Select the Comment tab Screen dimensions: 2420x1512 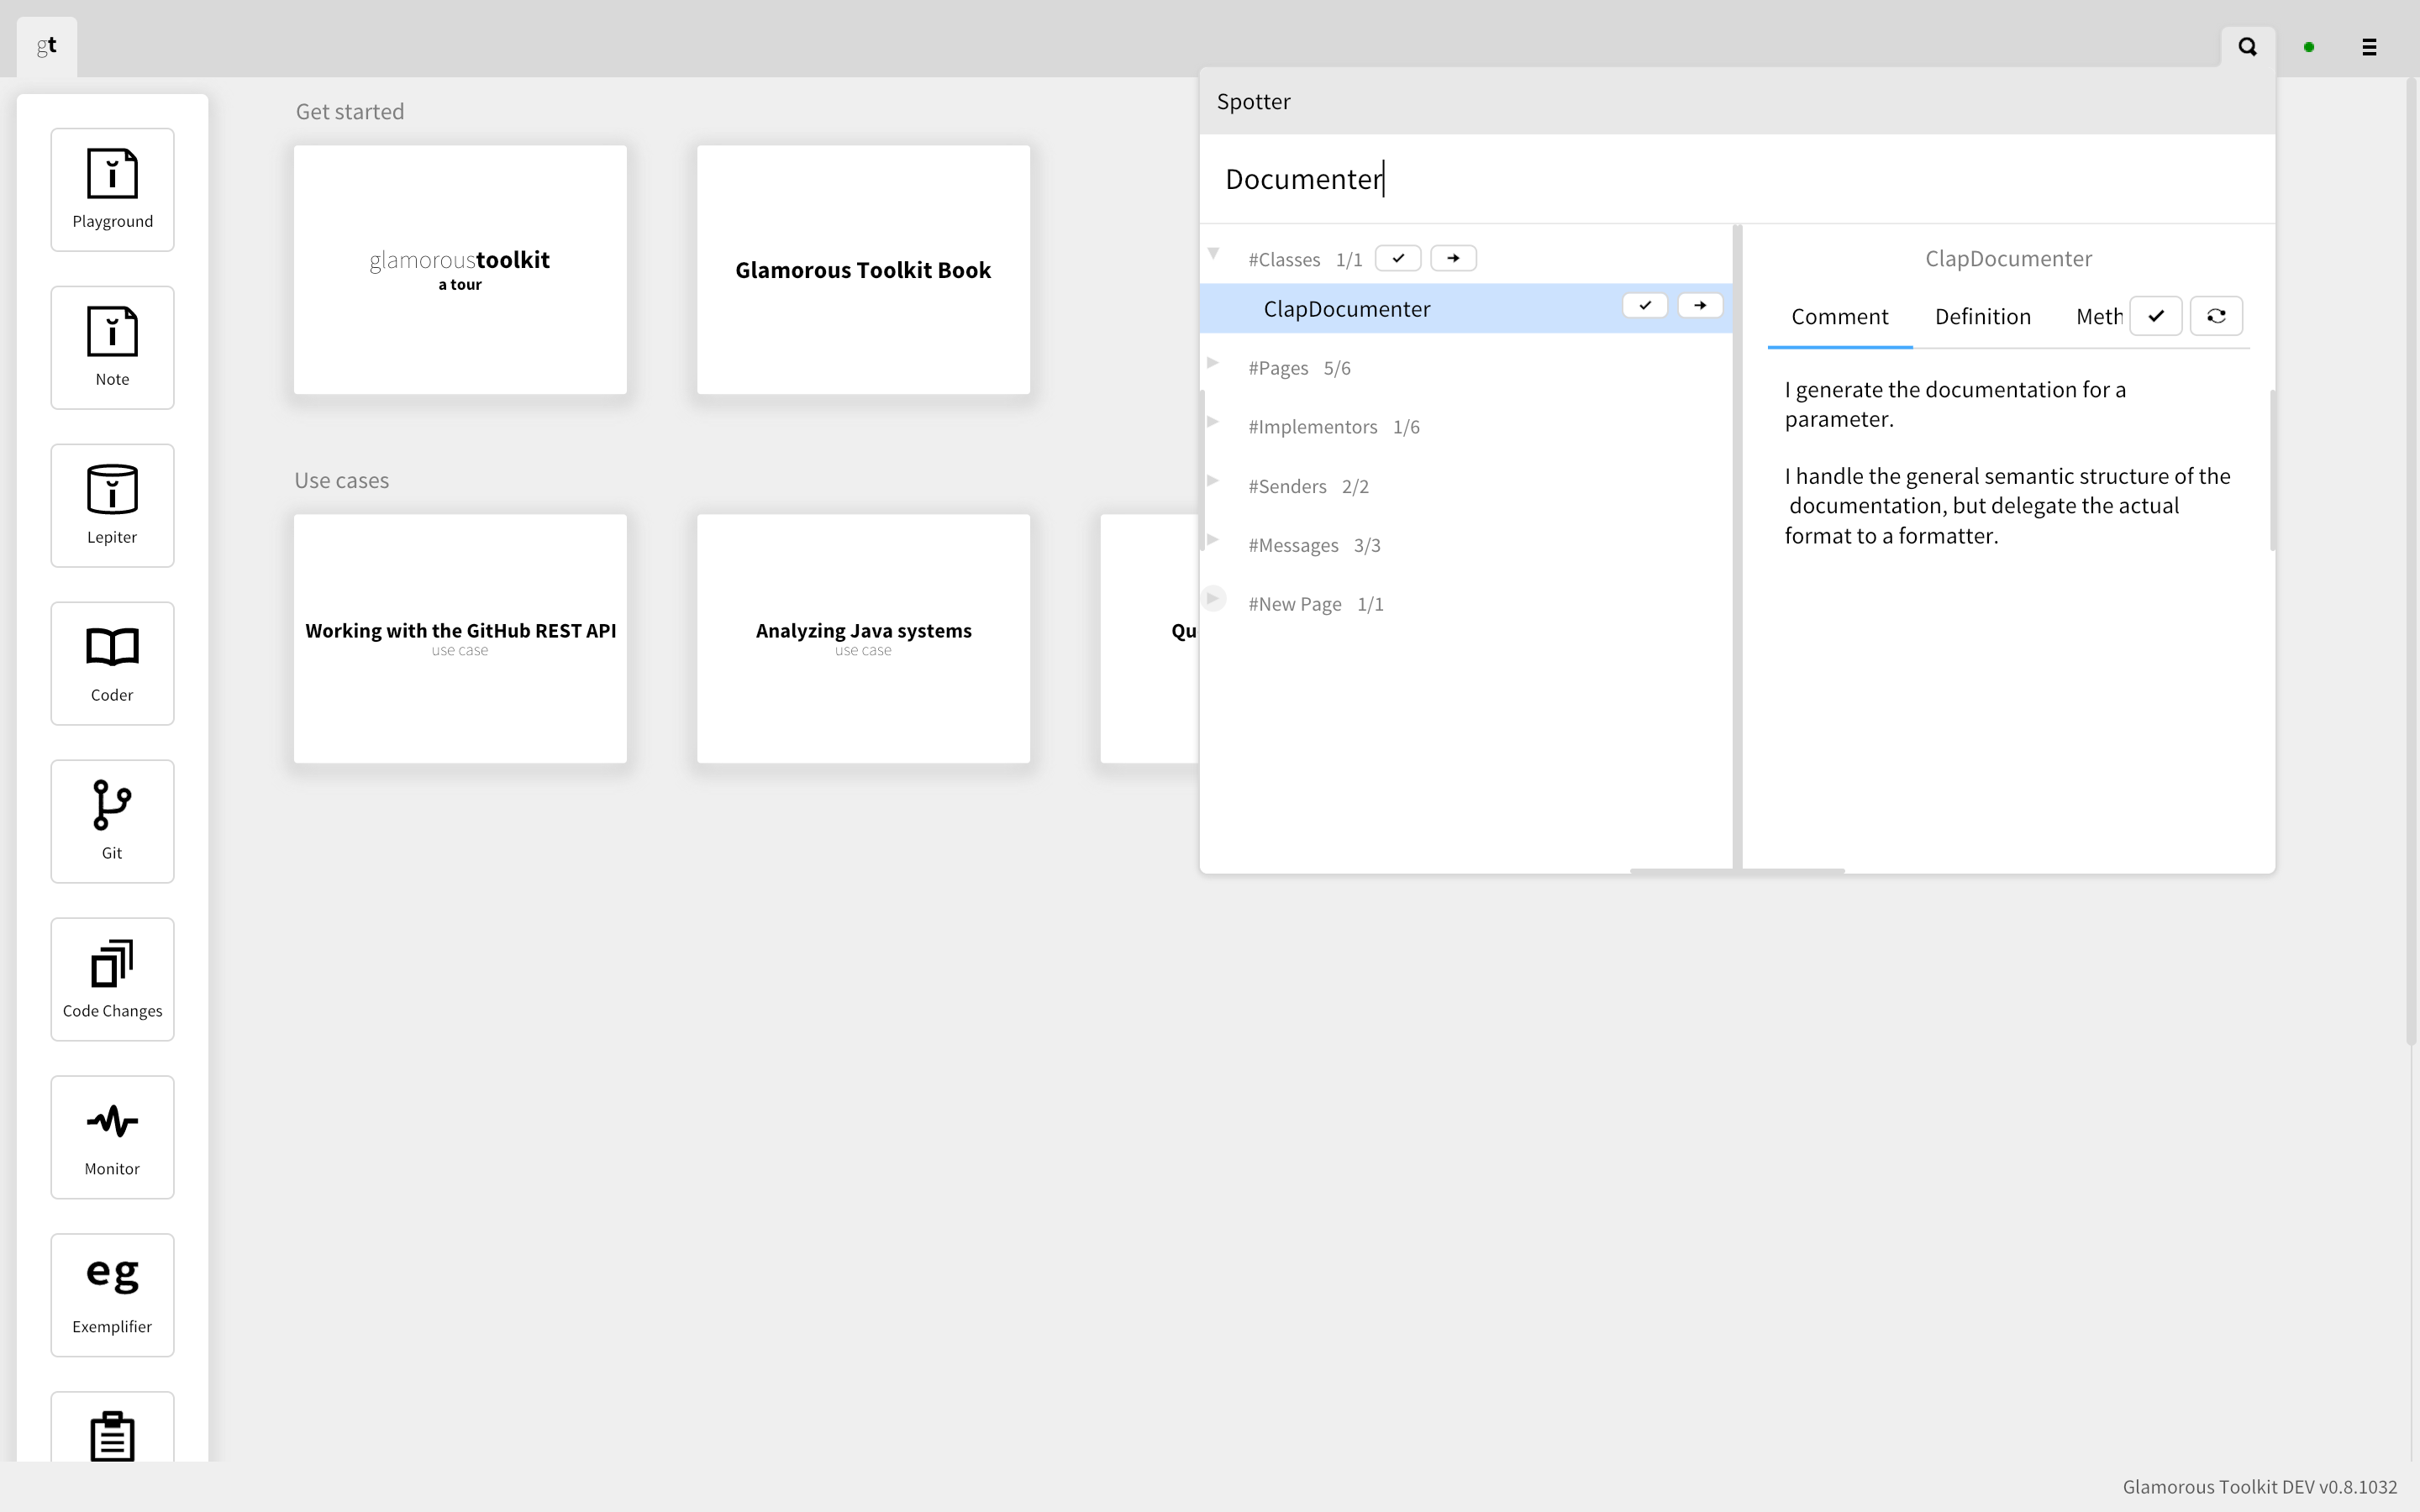[x=1839, y=316]
